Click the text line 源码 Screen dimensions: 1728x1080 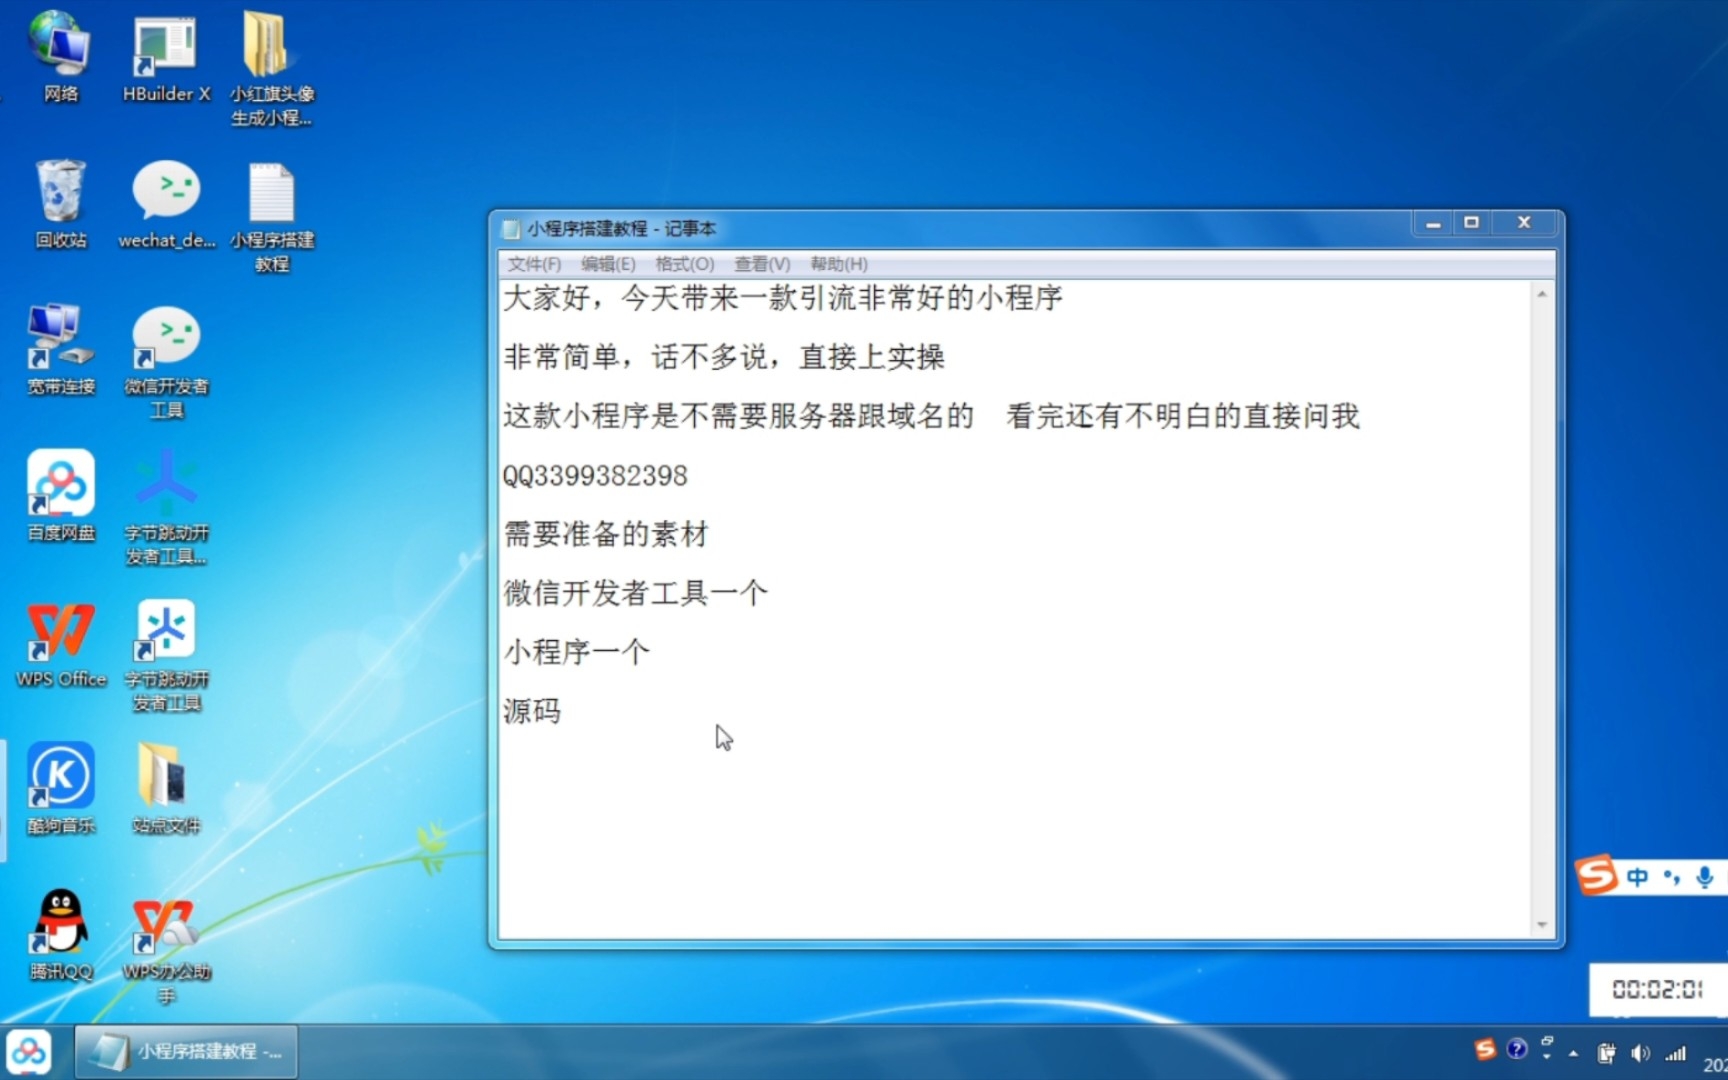point(532,711)
